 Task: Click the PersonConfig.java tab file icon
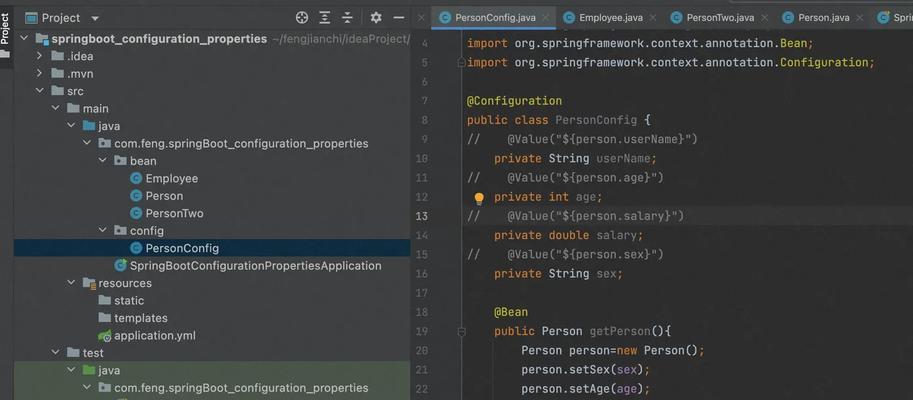coord(445,18)
